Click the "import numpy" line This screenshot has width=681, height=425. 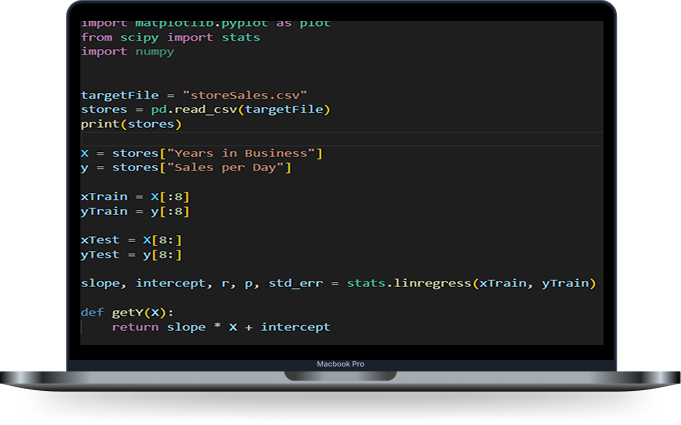[x=127, y=52]
